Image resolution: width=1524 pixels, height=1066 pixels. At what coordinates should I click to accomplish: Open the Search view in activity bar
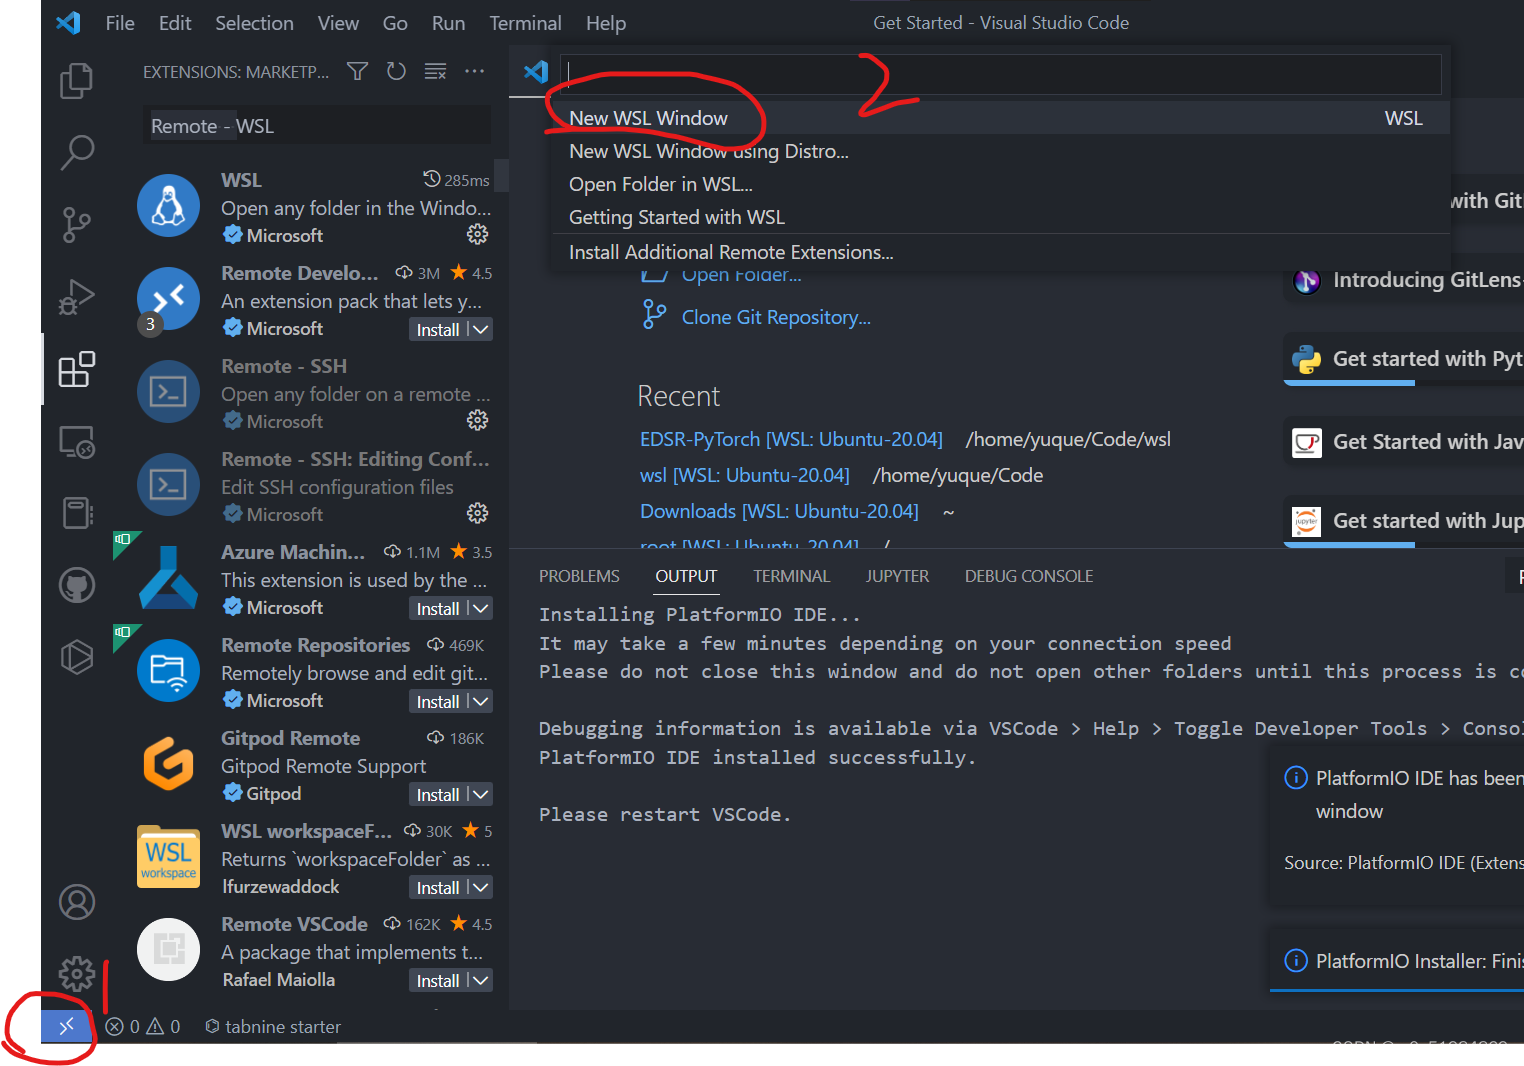pos(76,153)
